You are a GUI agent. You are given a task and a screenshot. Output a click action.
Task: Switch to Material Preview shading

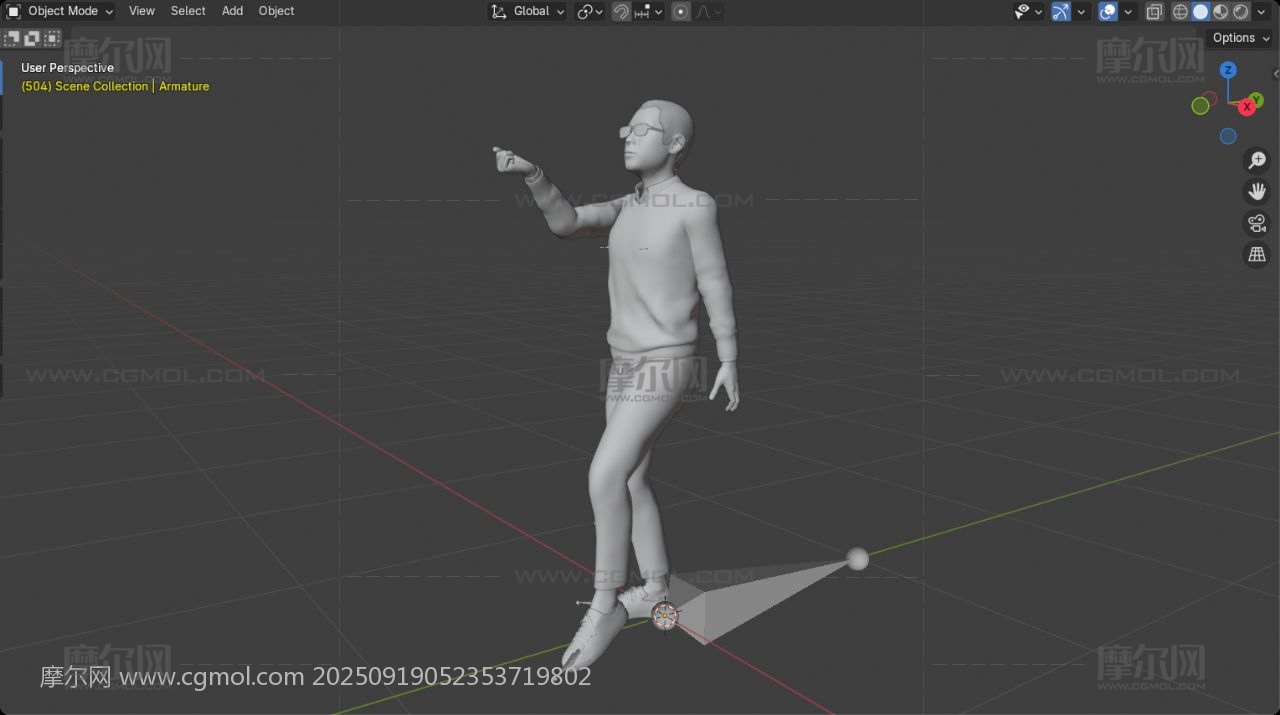[x=1221, y=11]
